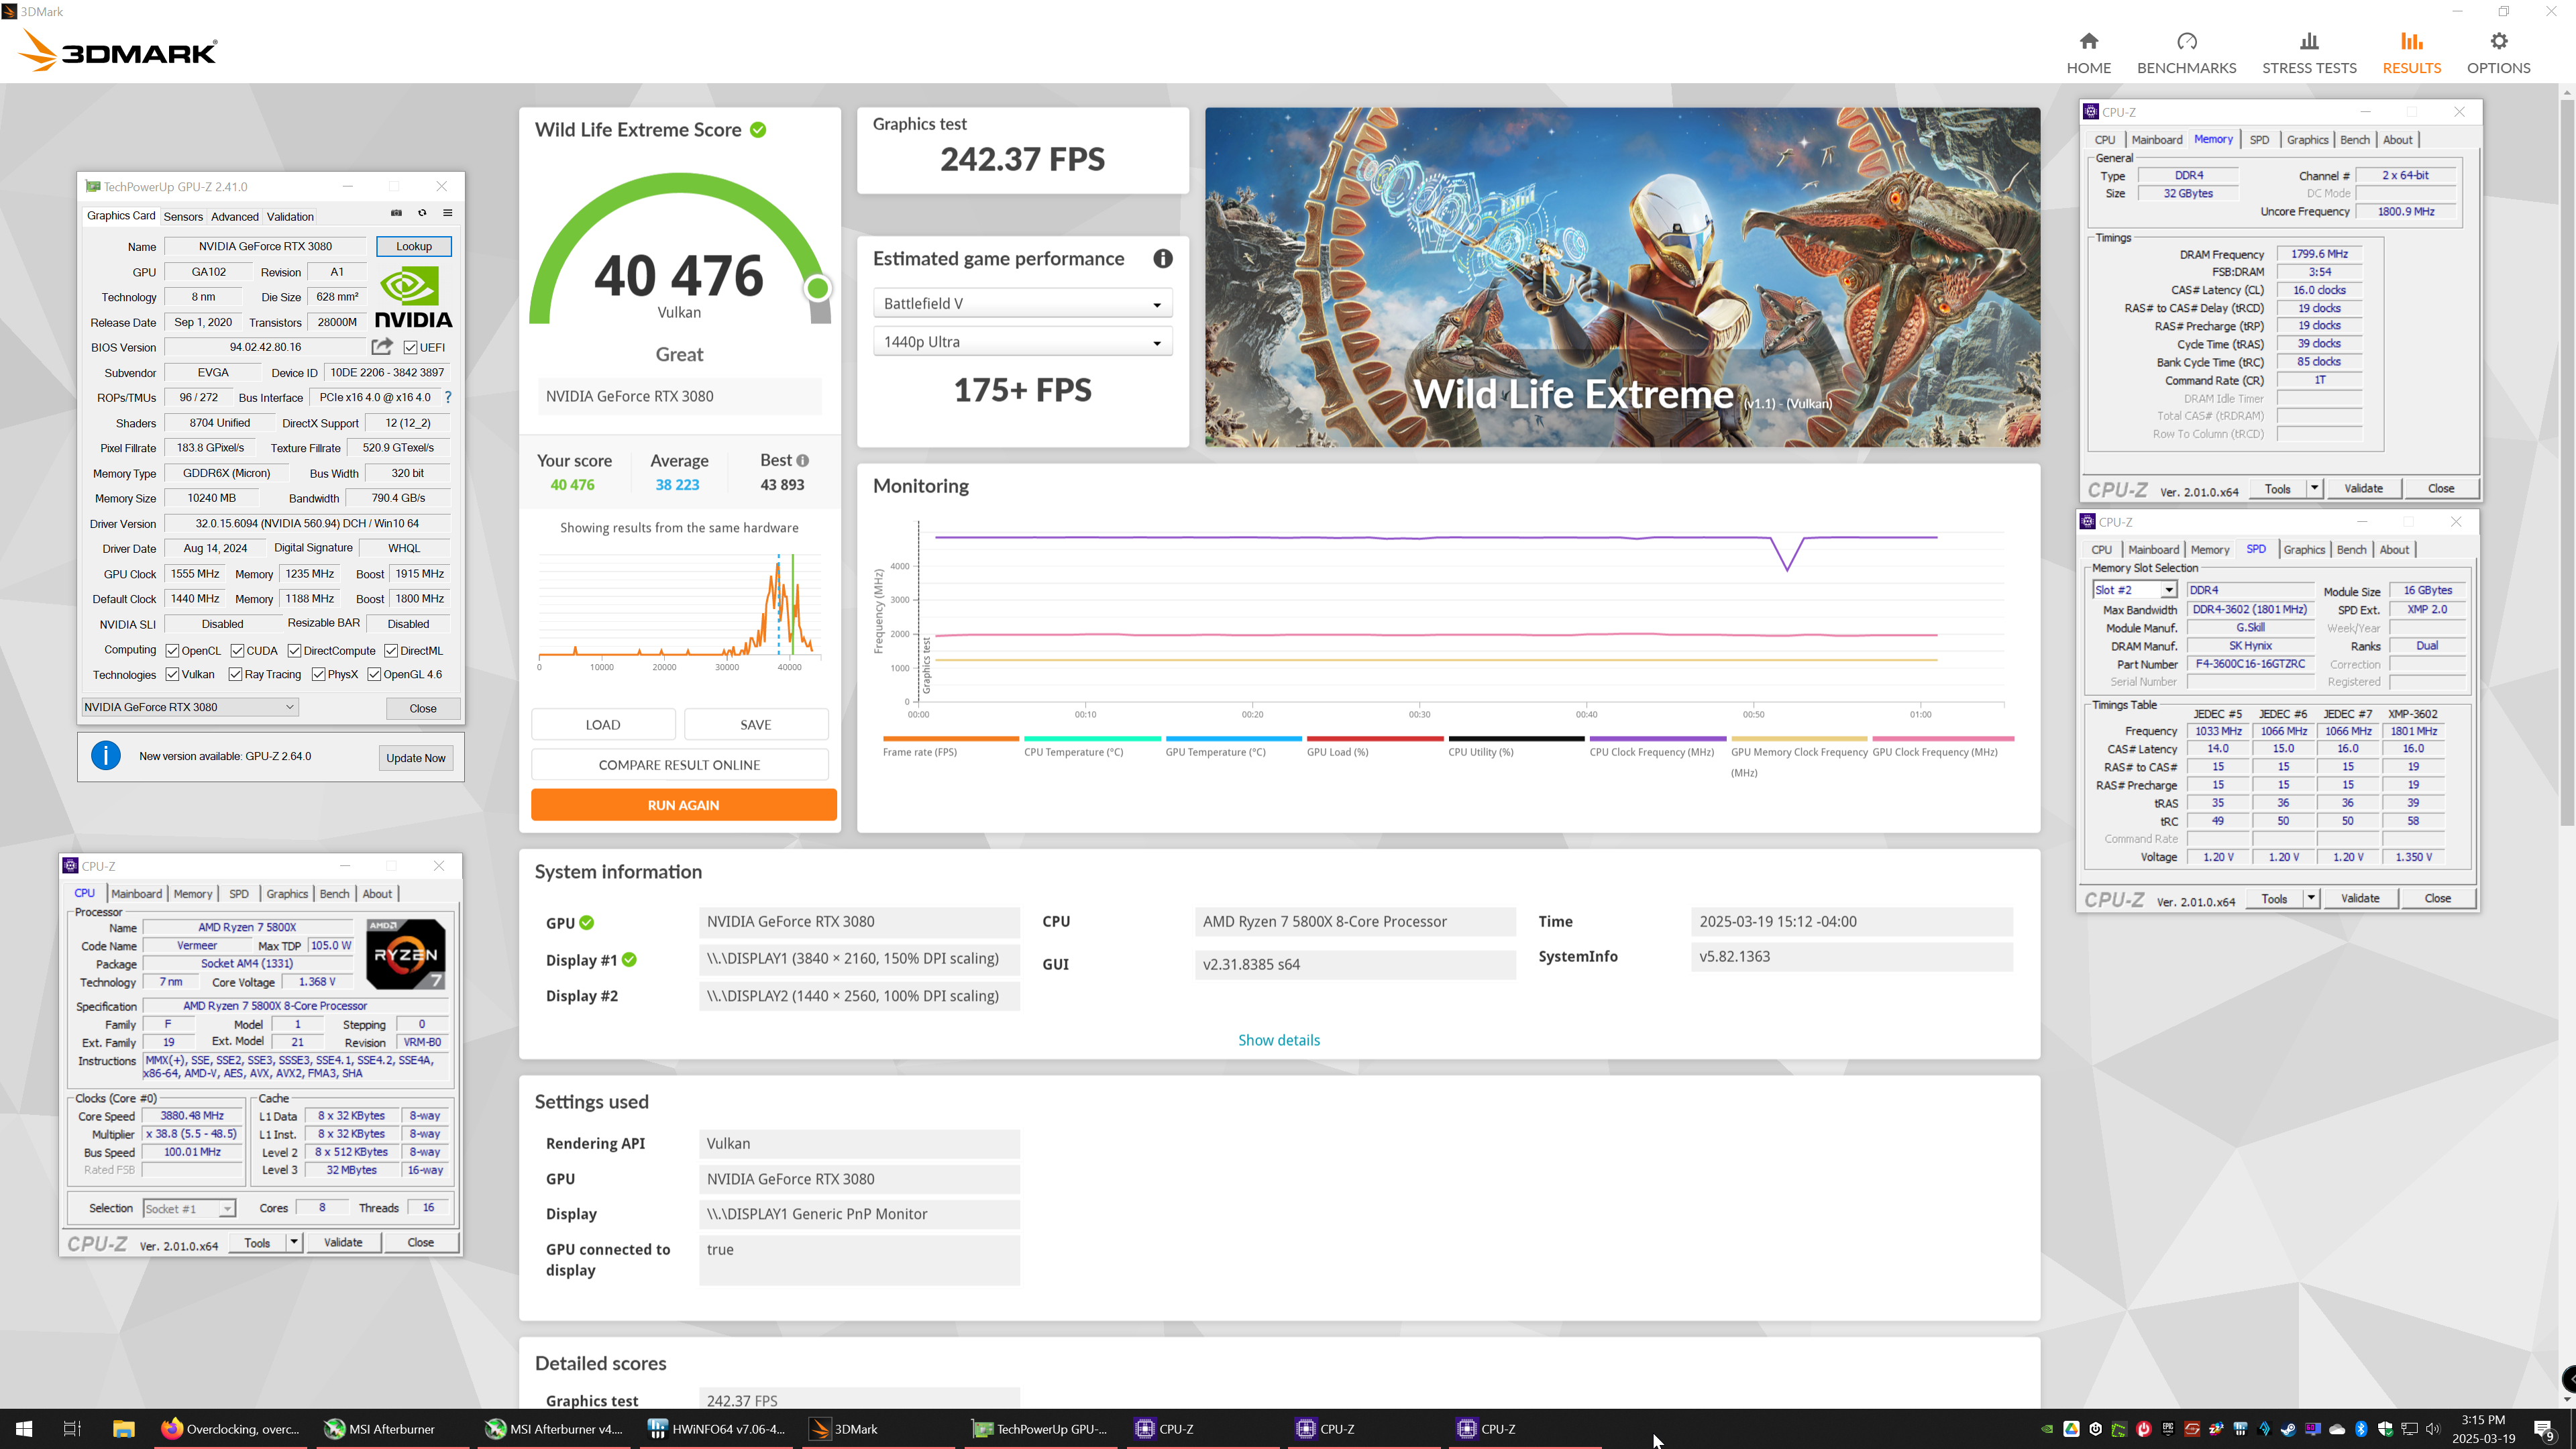Toggle the OpenGL 4.6 checkbox
The image size is (2576, 1449).
tap(374, 674)
